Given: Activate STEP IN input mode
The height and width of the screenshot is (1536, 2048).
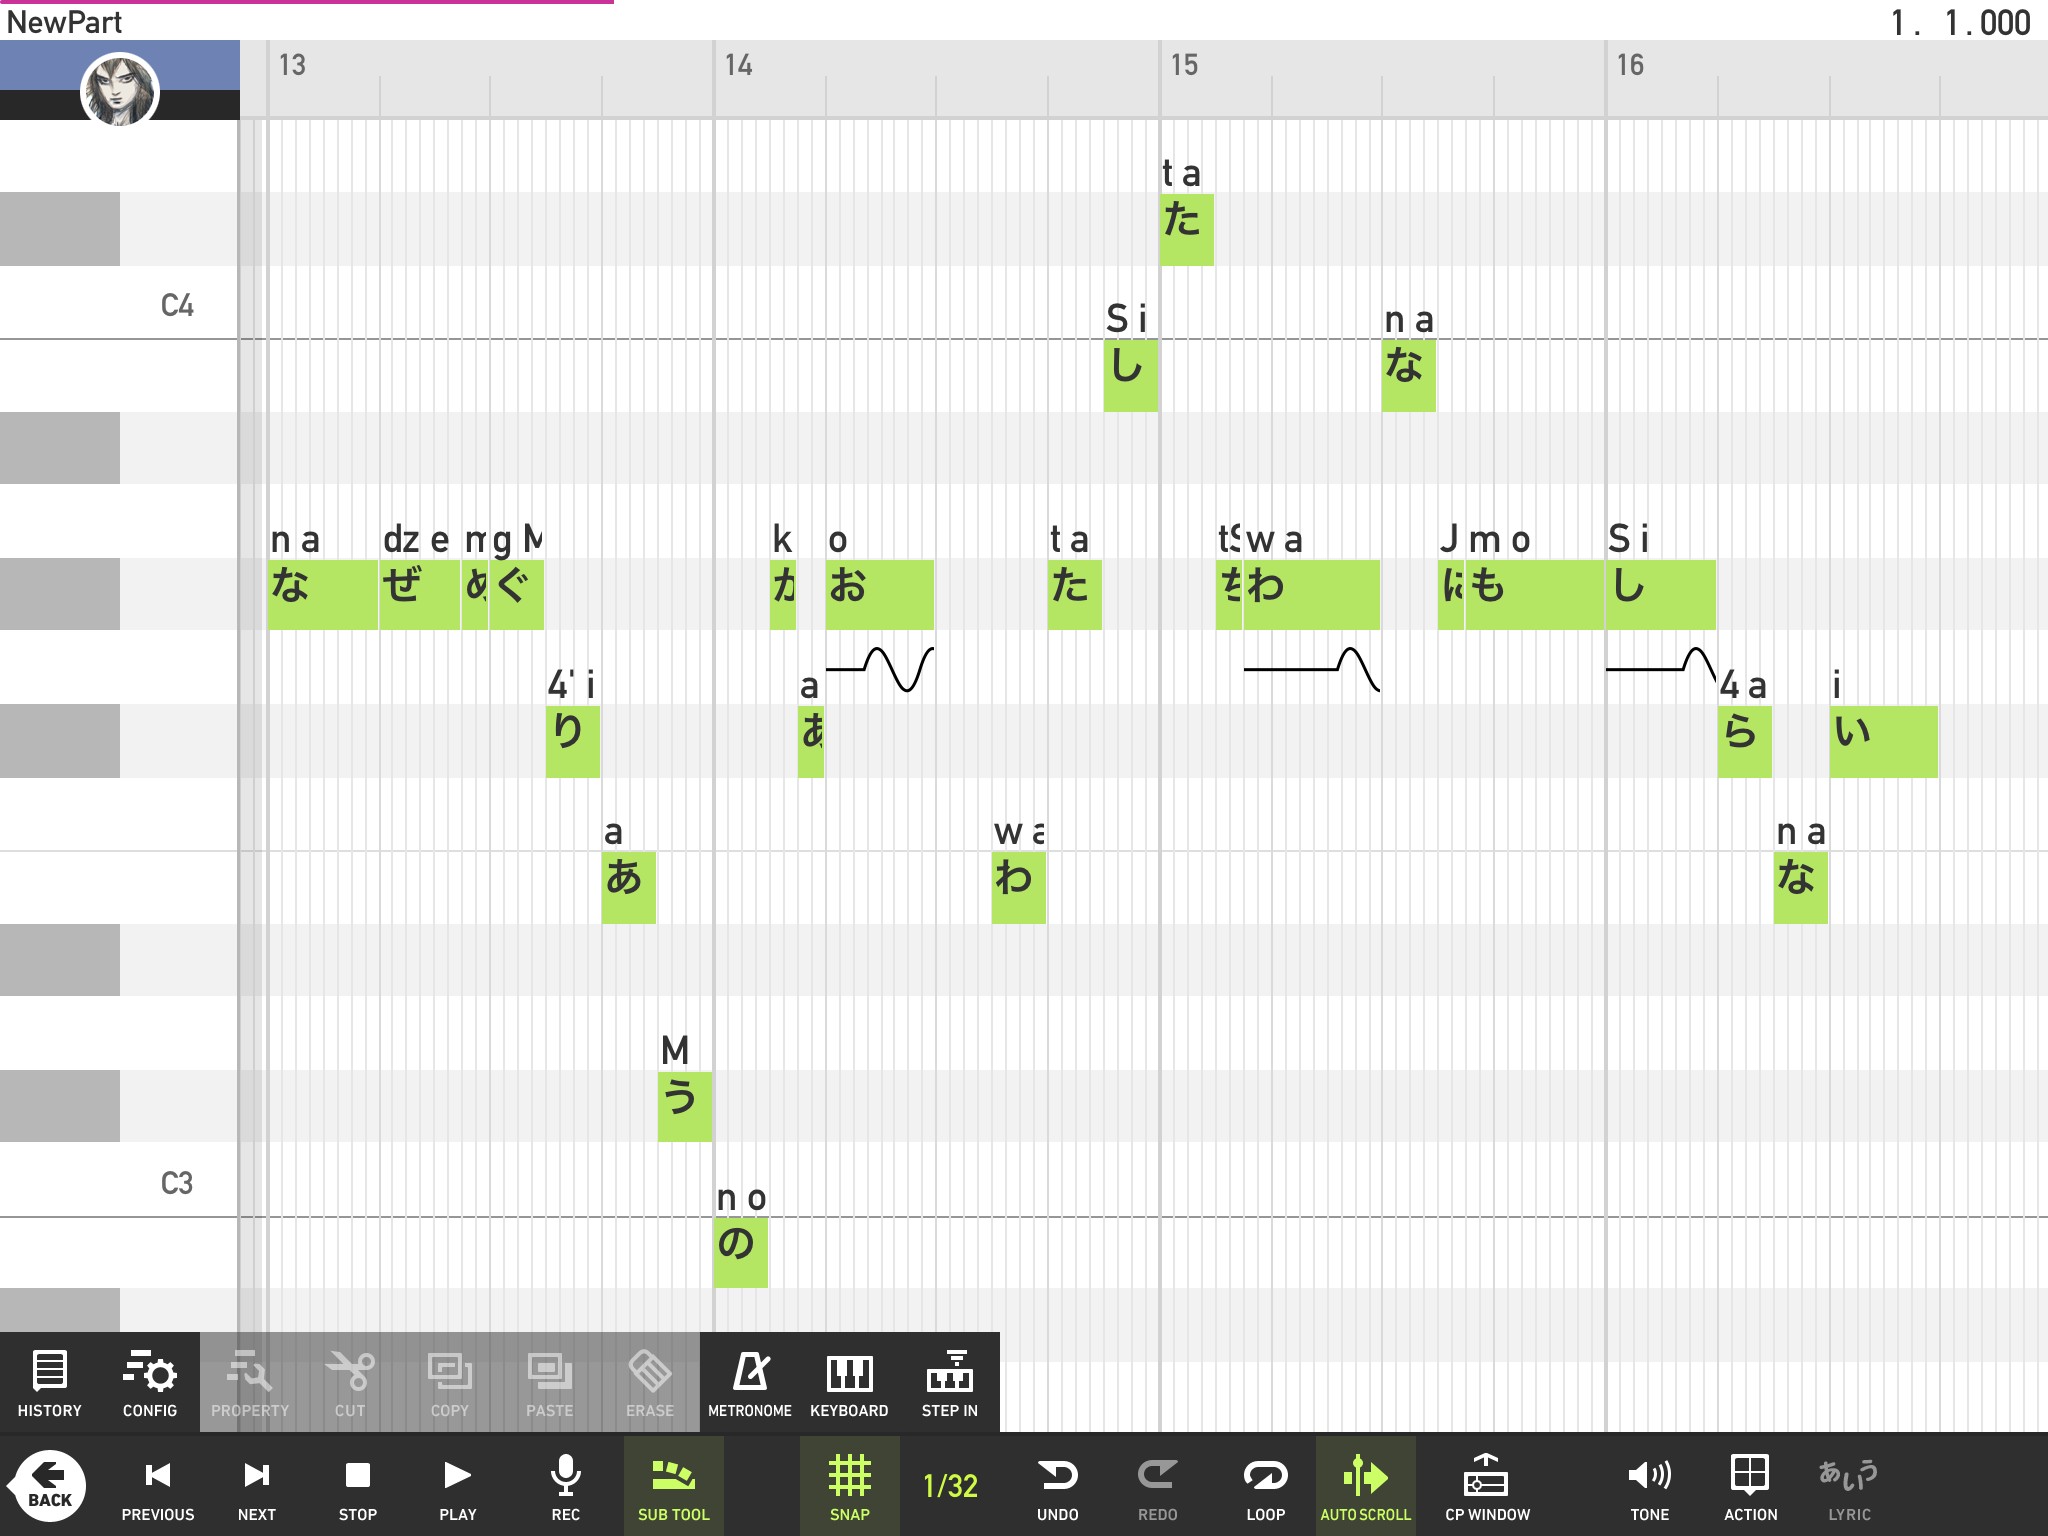Looking at the screenshot, I should (x=949, y=1383).
